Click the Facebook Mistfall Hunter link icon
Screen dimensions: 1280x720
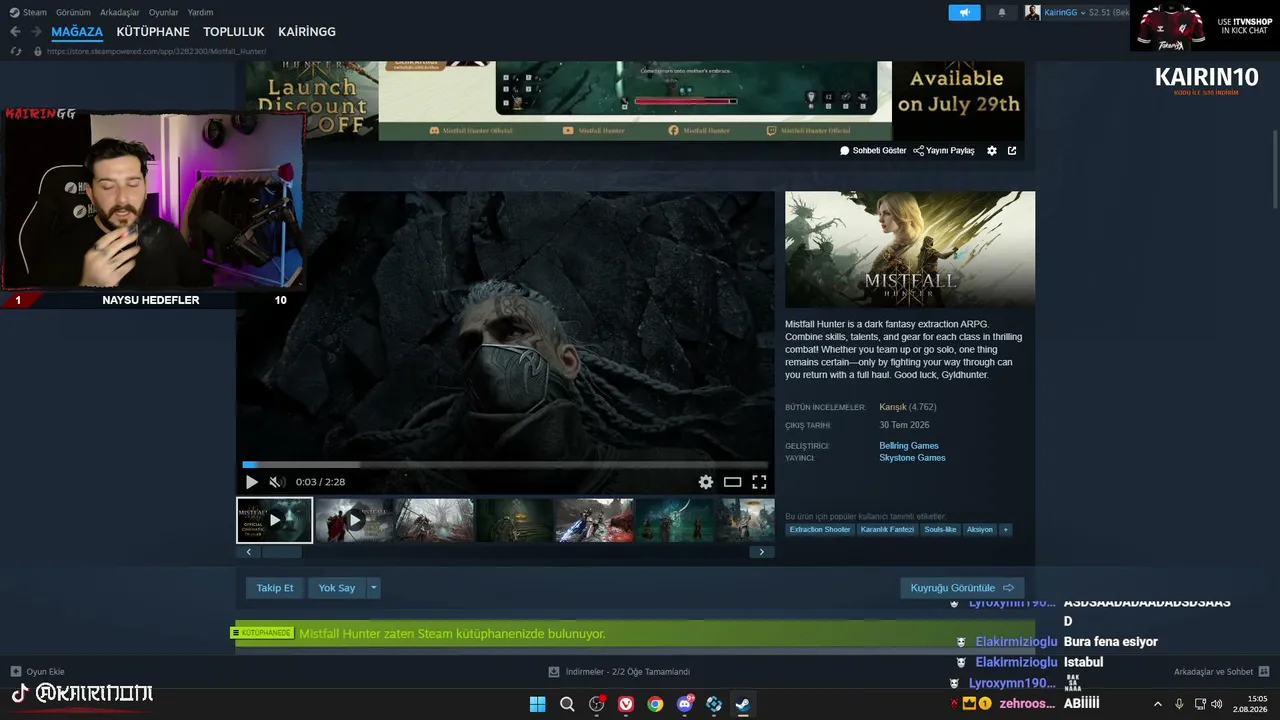tap(673, 131)
